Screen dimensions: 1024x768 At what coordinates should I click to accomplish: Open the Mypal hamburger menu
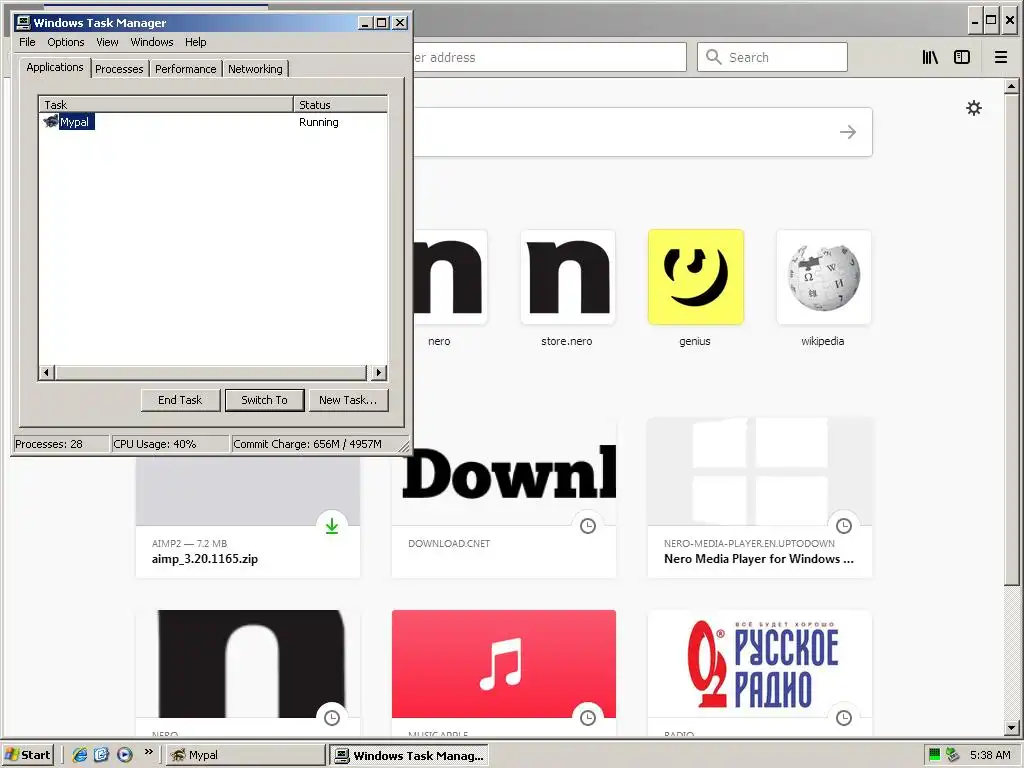click(x=1000, y=57)
